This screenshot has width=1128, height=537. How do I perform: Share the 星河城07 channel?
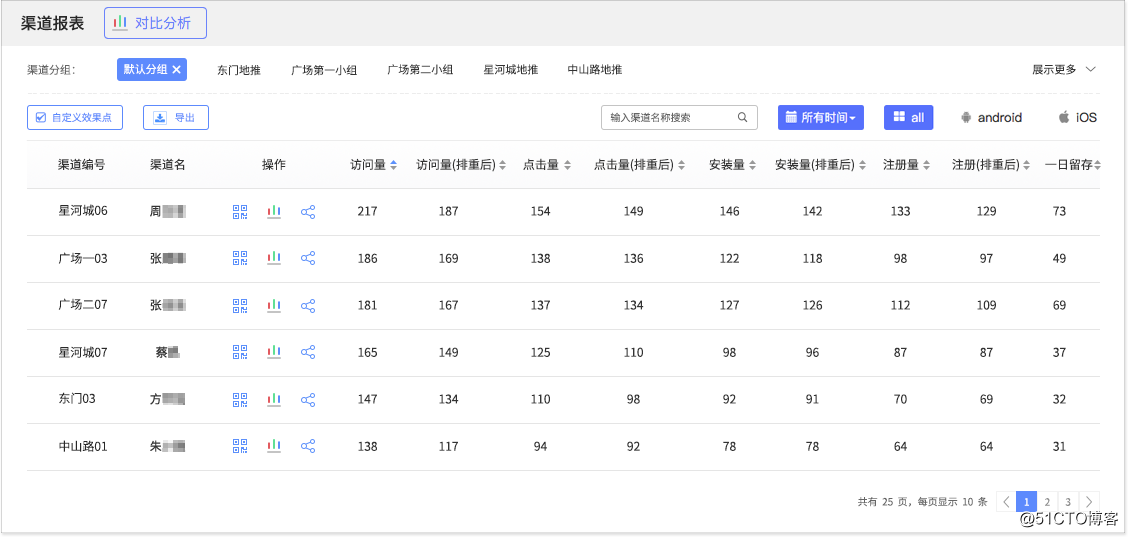308,353
